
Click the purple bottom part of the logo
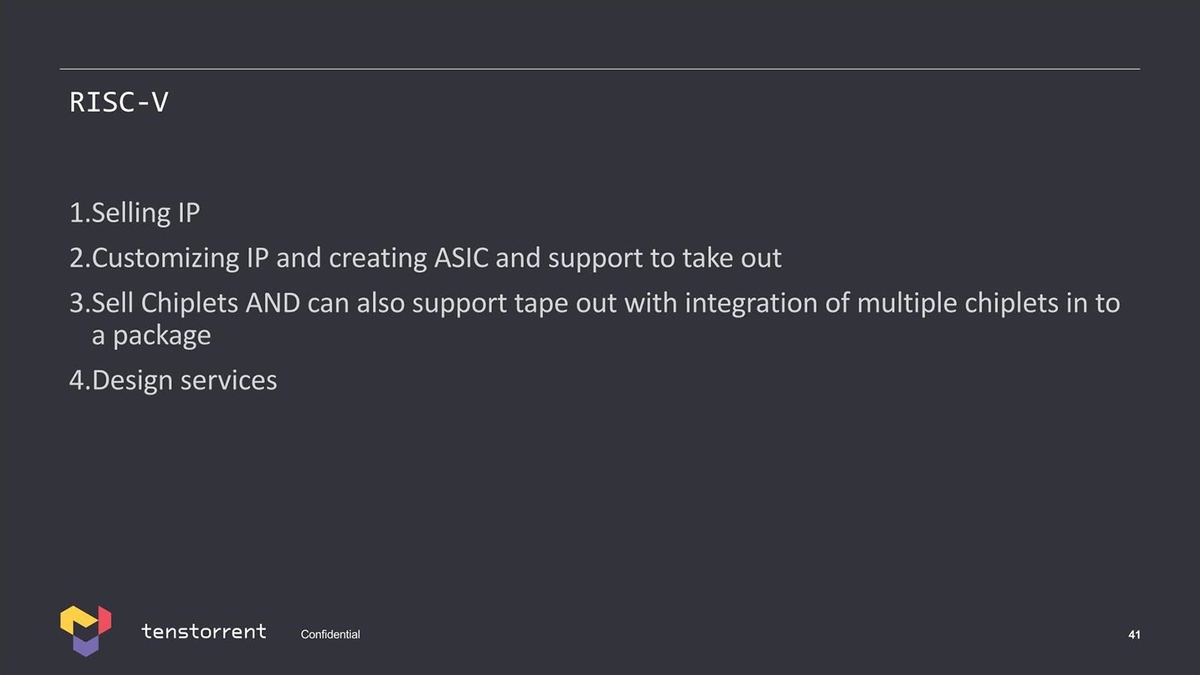coord(86,645)
